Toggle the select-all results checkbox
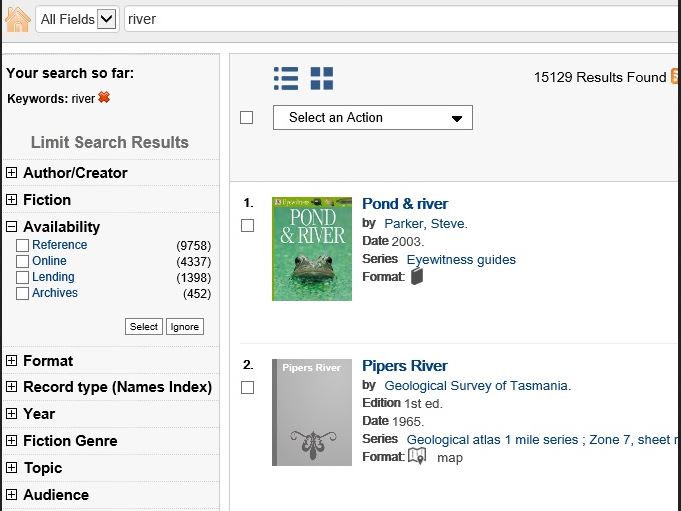 click(247, 118)
